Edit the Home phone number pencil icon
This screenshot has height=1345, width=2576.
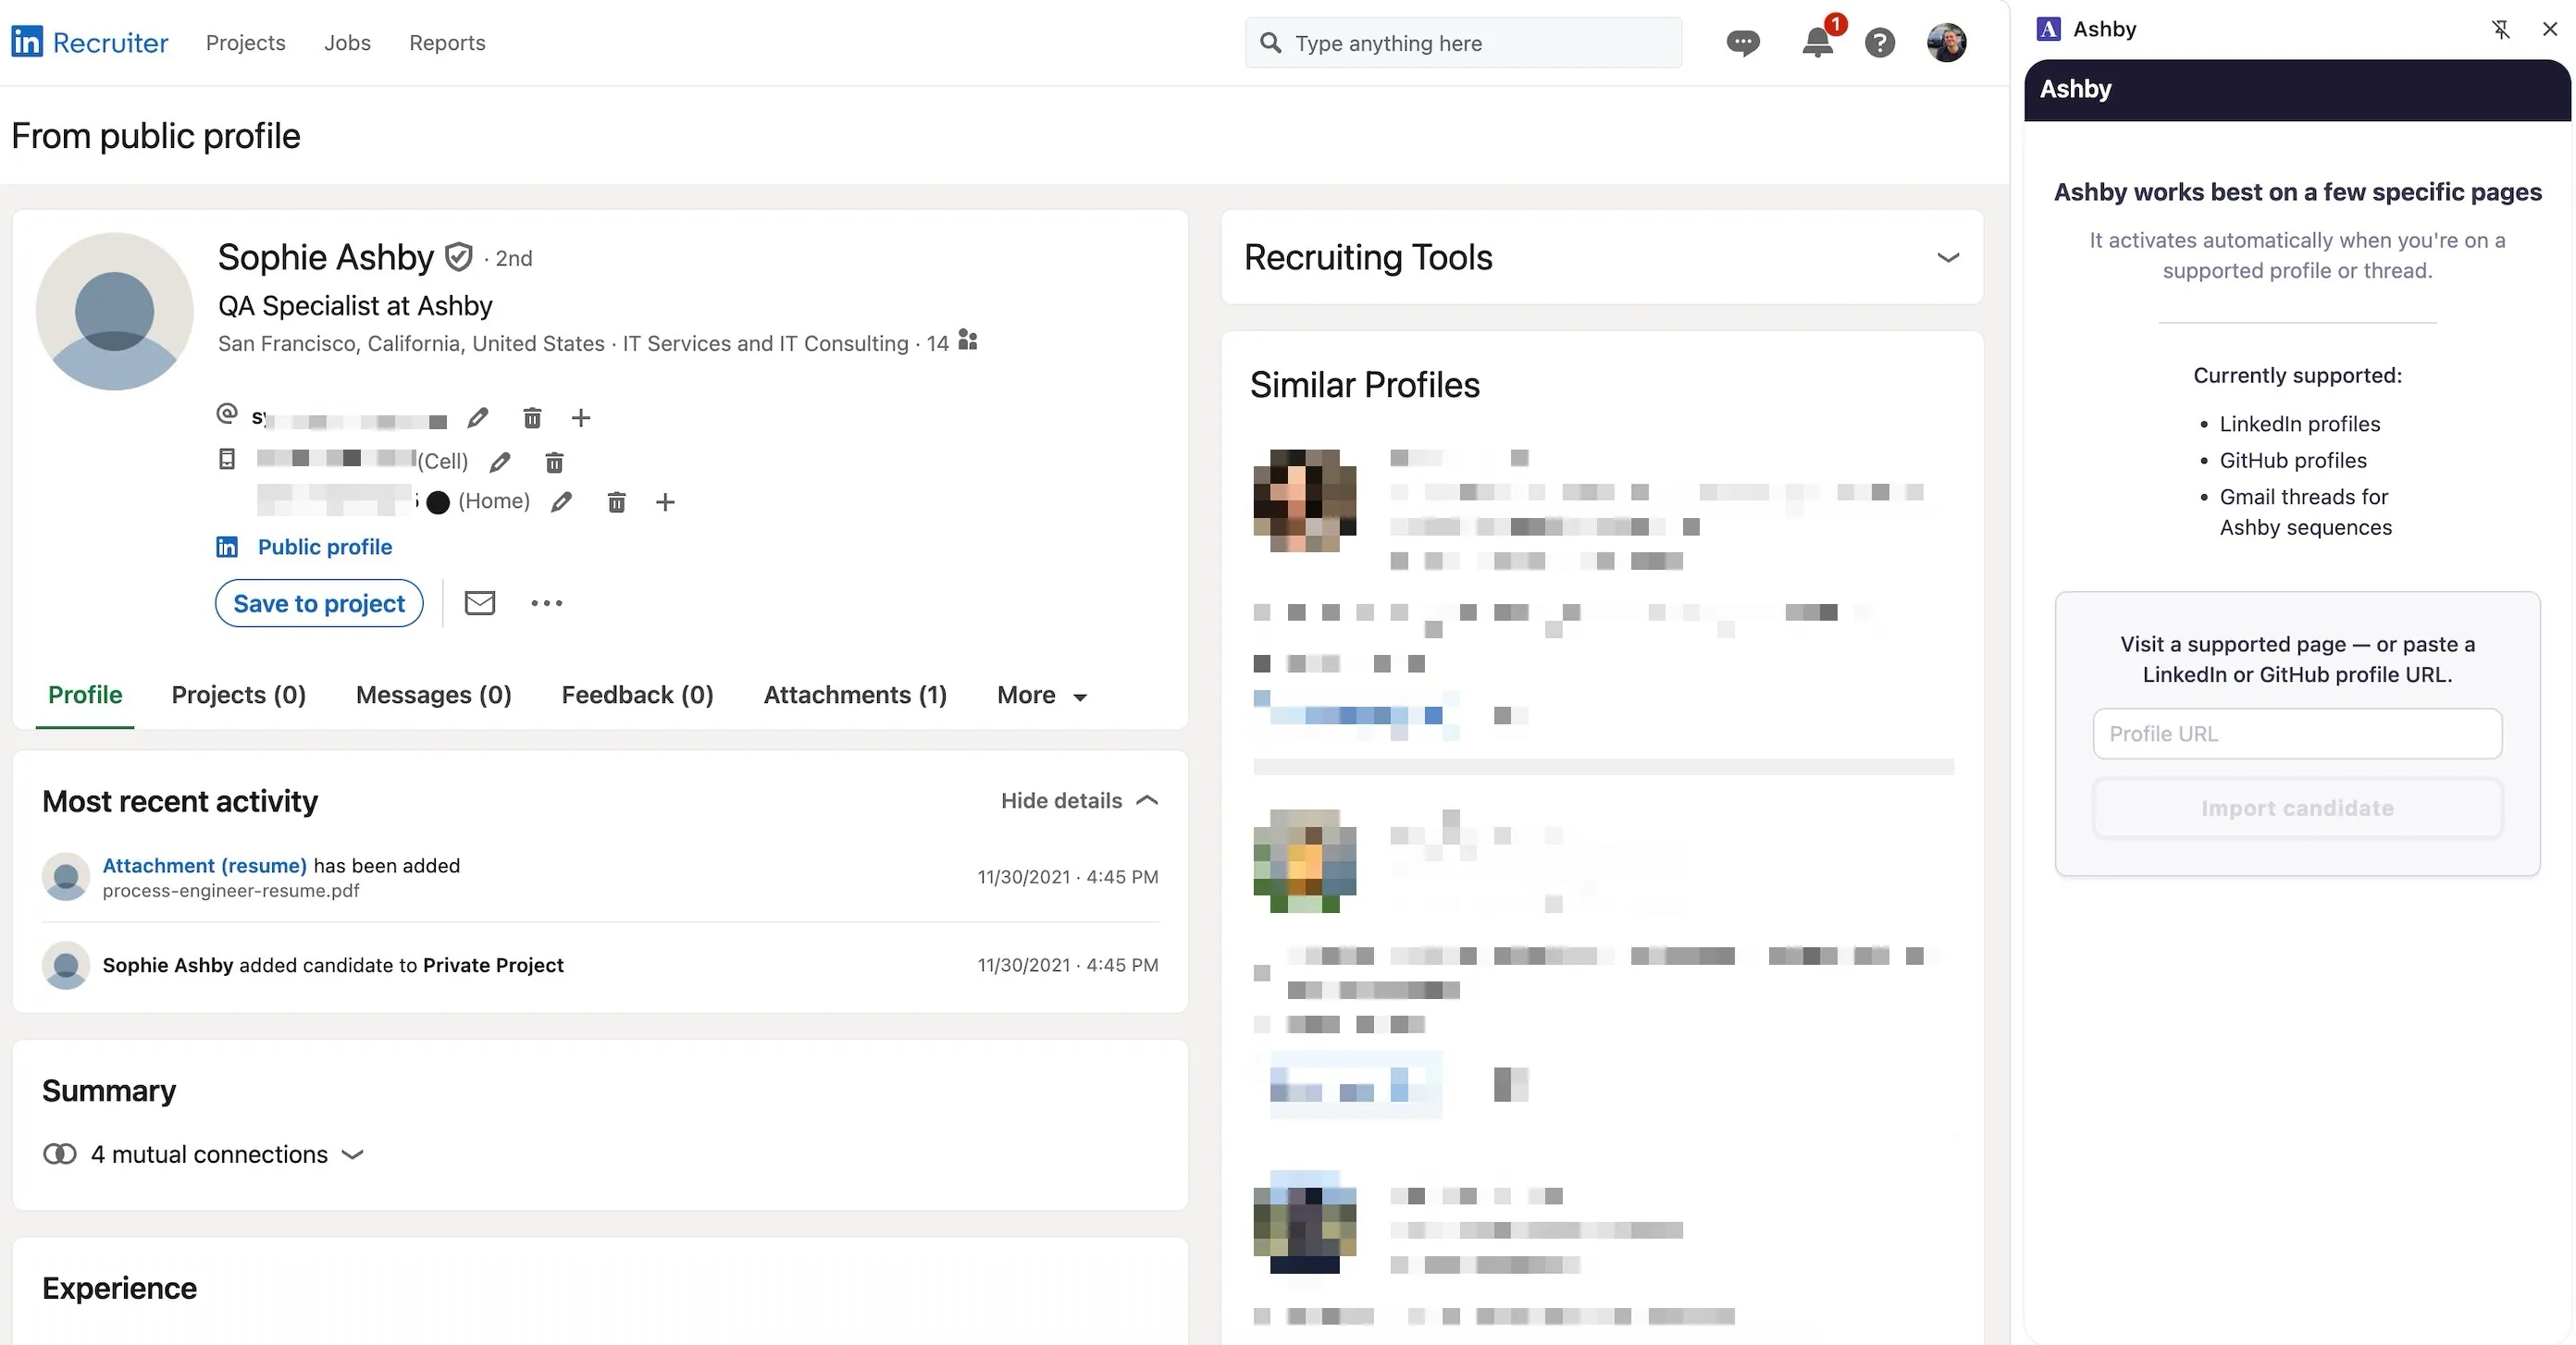(x=562, y=502)
